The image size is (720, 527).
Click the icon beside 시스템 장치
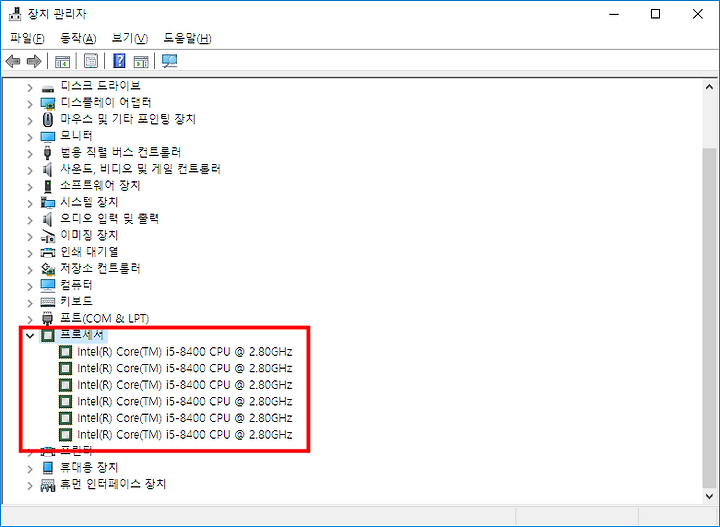click(48, 202)
